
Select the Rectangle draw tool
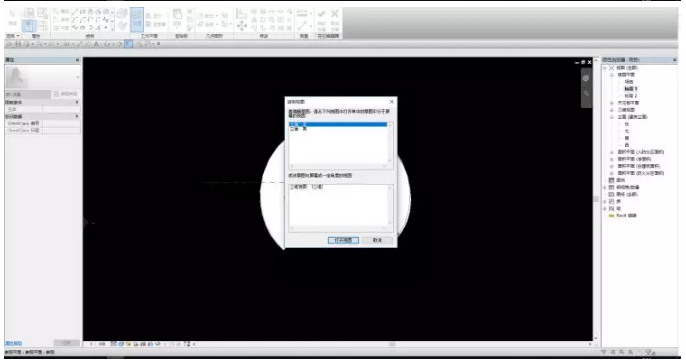83,12
